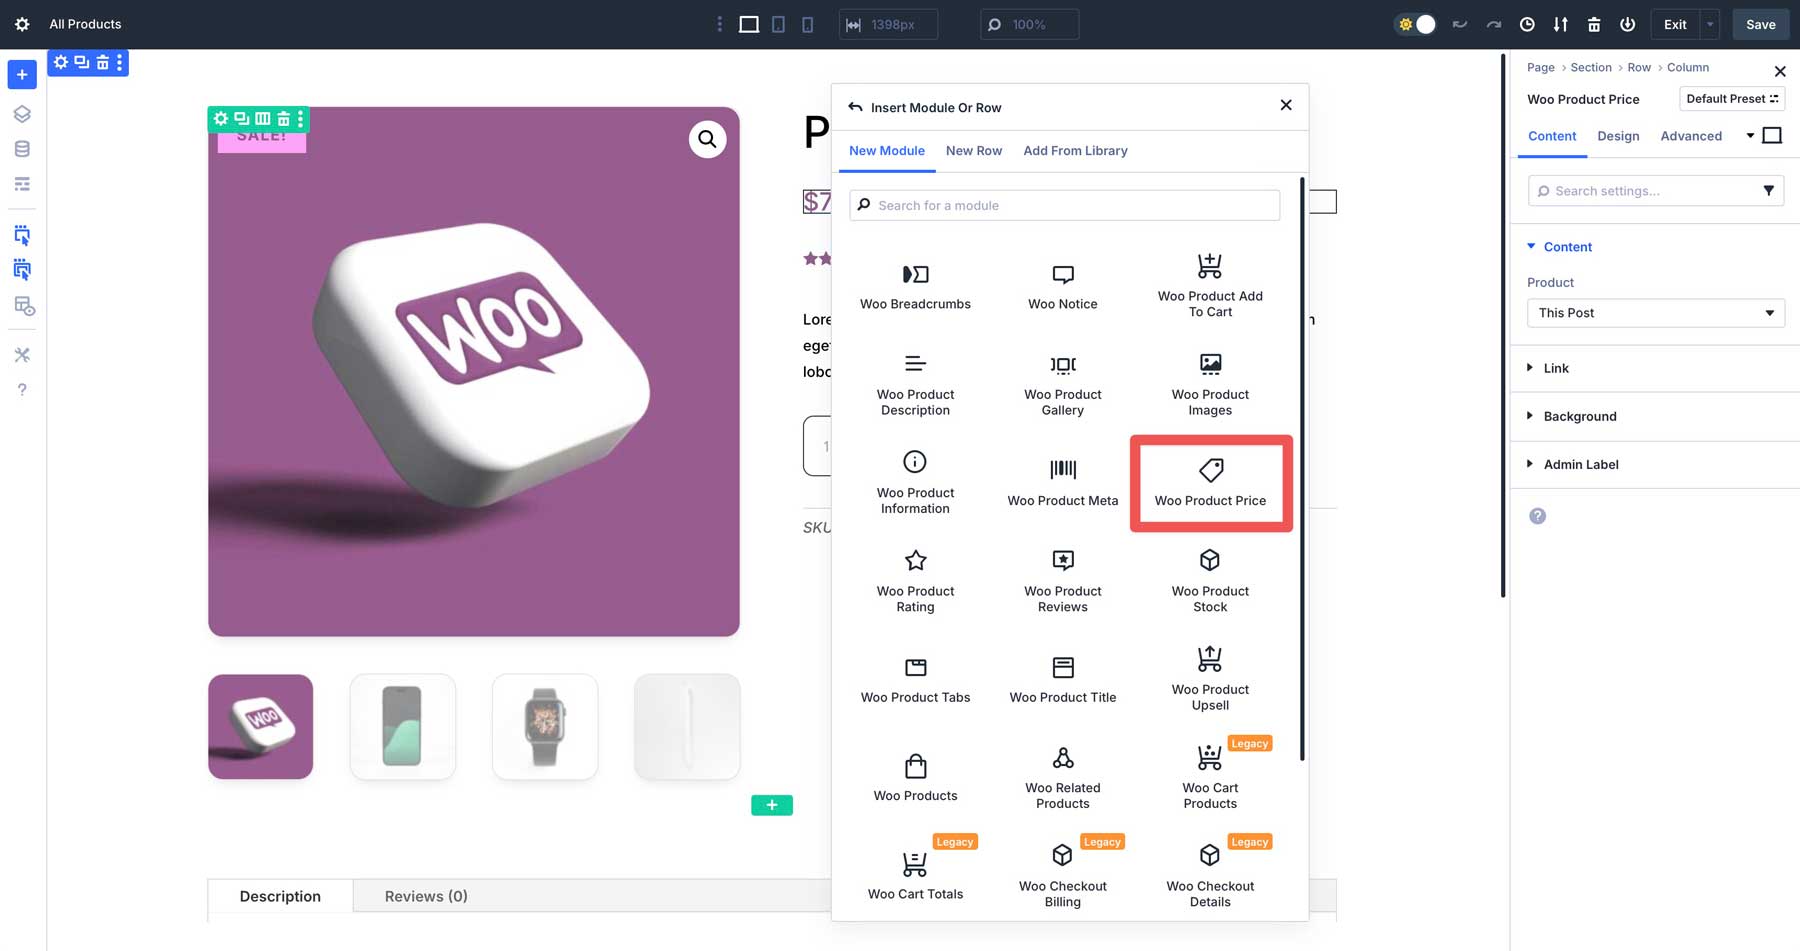Viewport: 1800px width, 951px height.
Task: Switch to phone preview mode
Action: (x=807, y=24)
